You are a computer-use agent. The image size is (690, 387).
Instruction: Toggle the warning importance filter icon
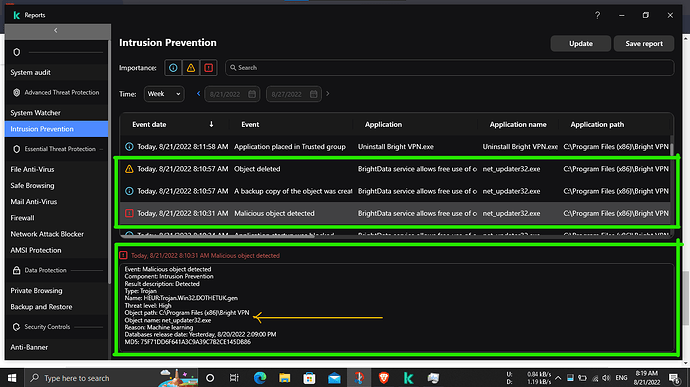(191, 68)
